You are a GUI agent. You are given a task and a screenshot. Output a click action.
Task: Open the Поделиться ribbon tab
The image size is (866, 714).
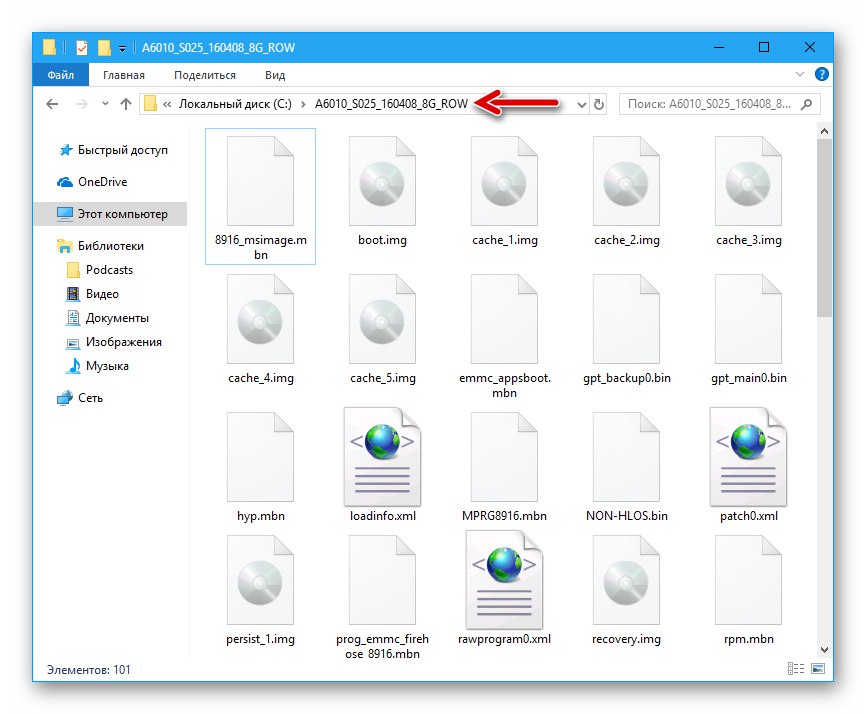click(205, 75)
